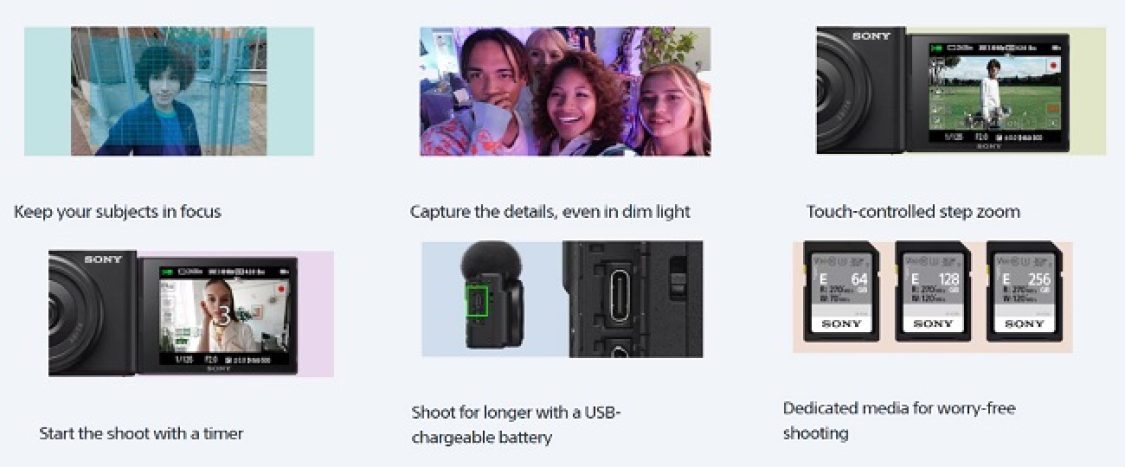This screenshot has width=1125, height=467.
Task: View the touch-controlled step zoom camera image
Action: click(x=961, y=90)
